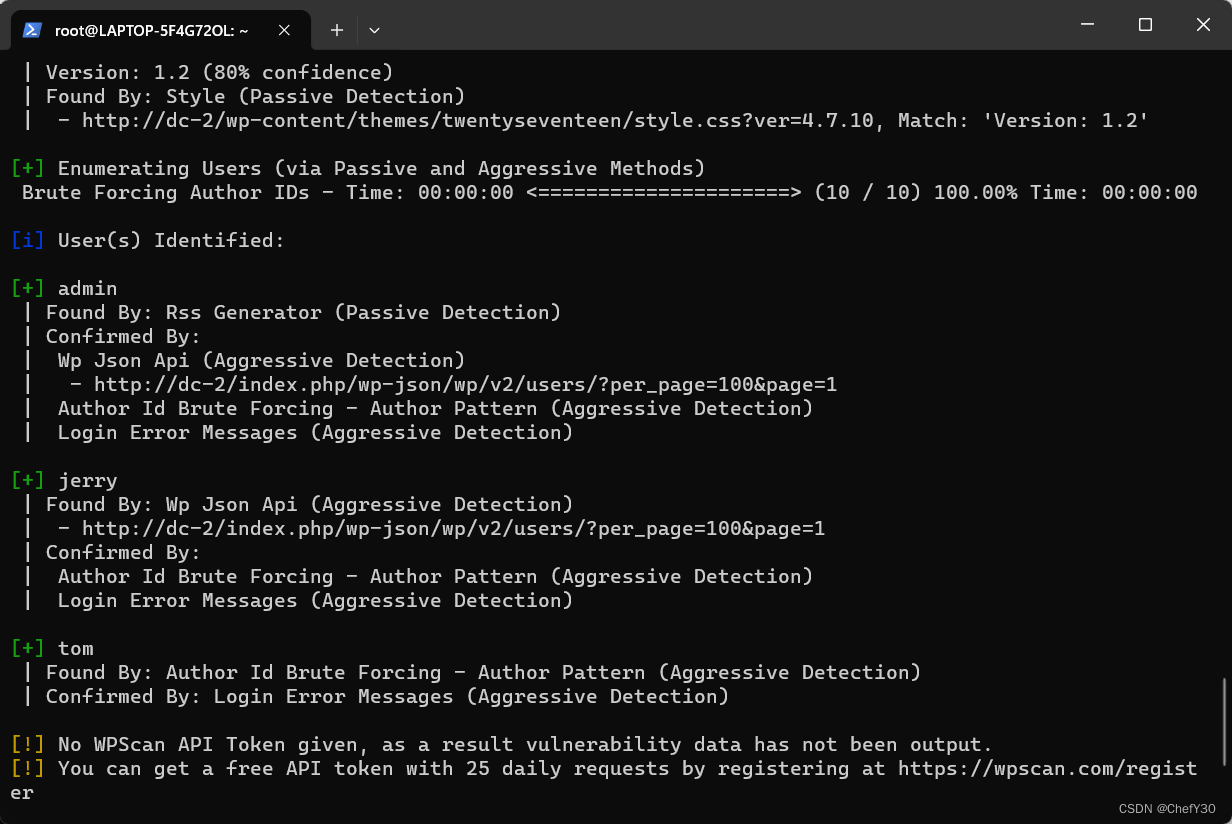
Task: Minimize the terminal window
Action: pyautogui.click(x=1090, y=24)
